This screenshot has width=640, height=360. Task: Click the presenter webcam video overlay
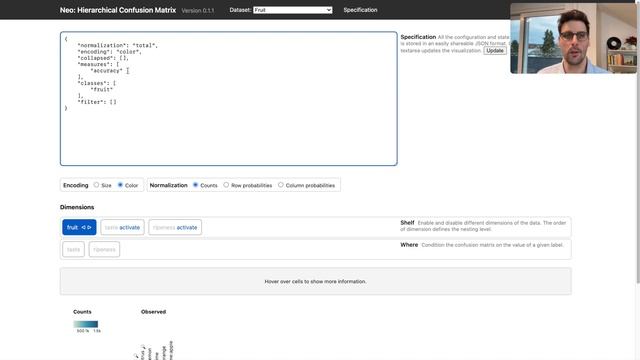pos(573,38)
